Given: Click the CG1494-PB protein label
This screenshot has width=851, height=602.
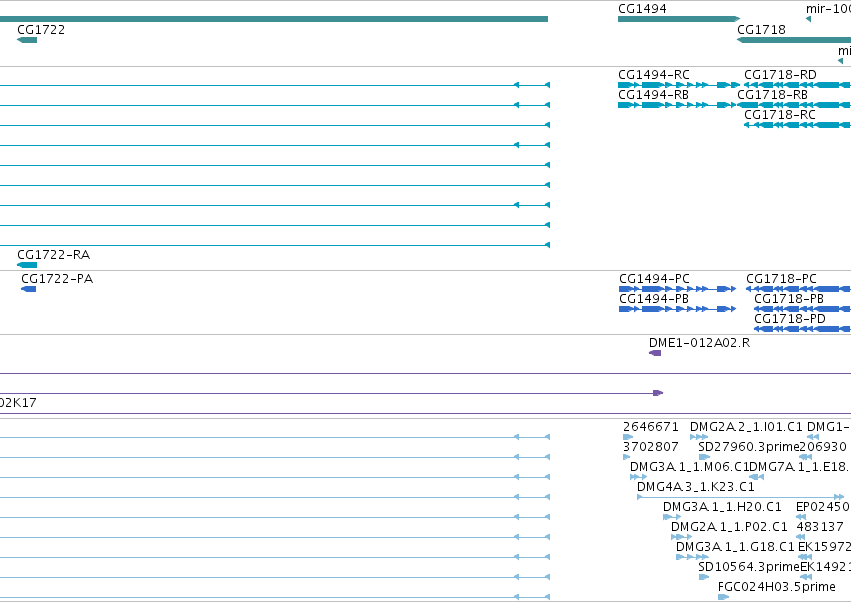Looking at the screenshot, I should [x=654, y=299].
